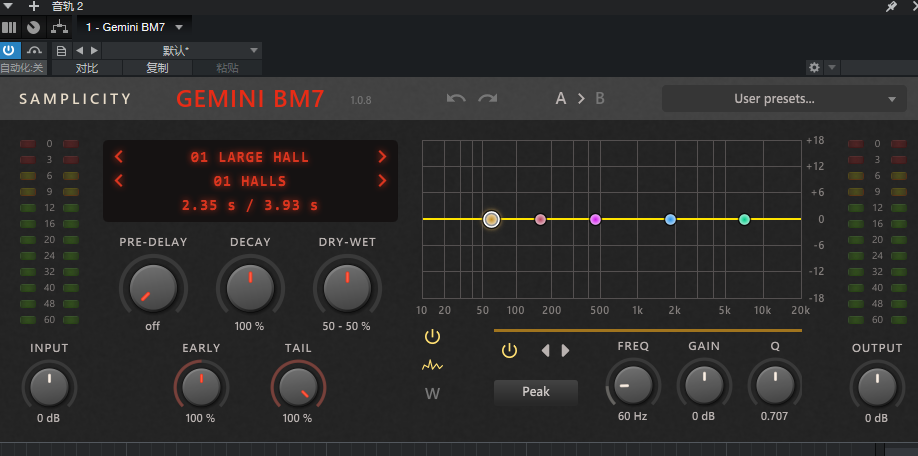Select the blue EQ band node
Screen dimensions: 918x456
pyautogui.click(x=671, y=220)
